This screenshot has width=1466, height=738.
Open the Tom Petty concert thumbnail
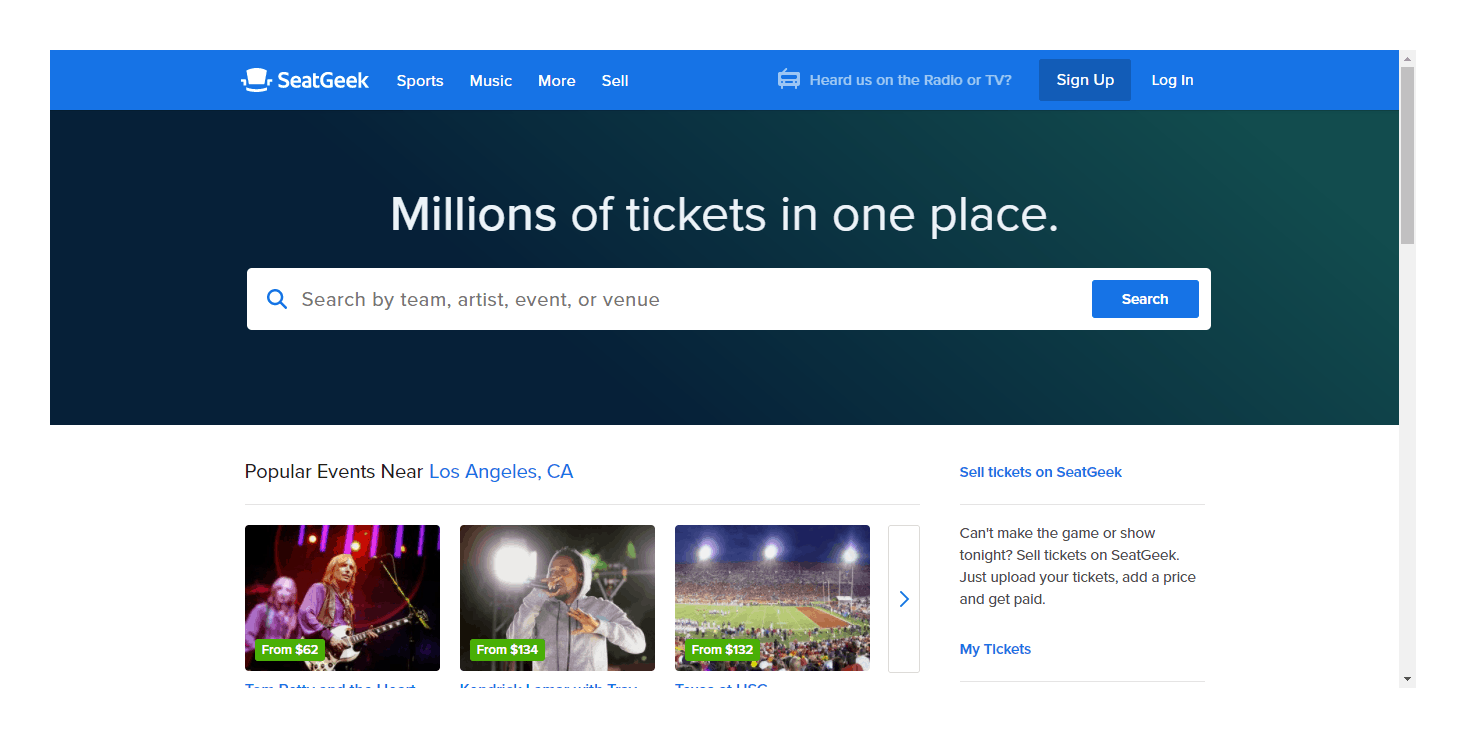point(342,598)
